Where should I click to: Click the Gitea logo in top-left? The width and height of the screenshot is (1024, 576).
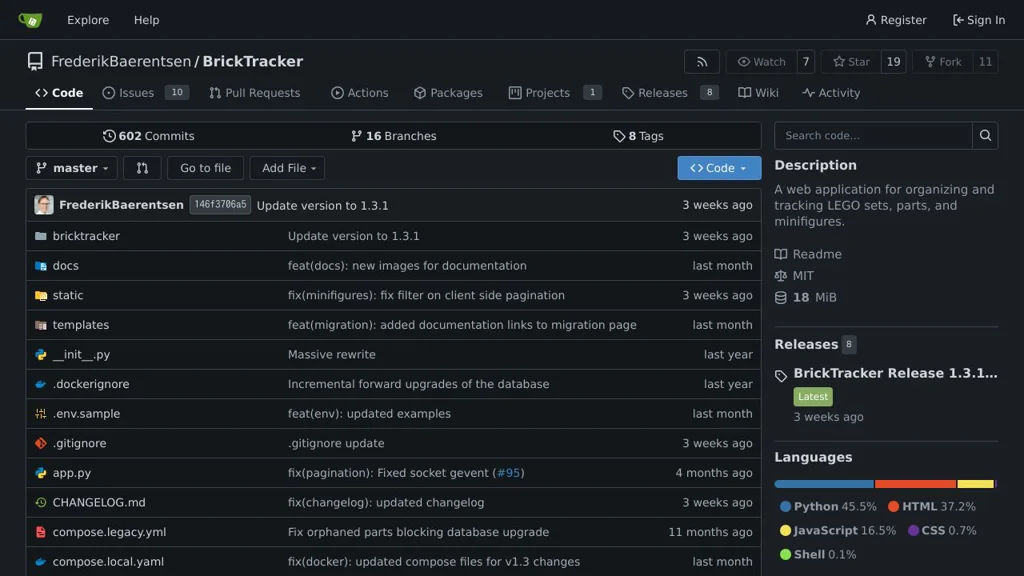[x=30, y=20]
